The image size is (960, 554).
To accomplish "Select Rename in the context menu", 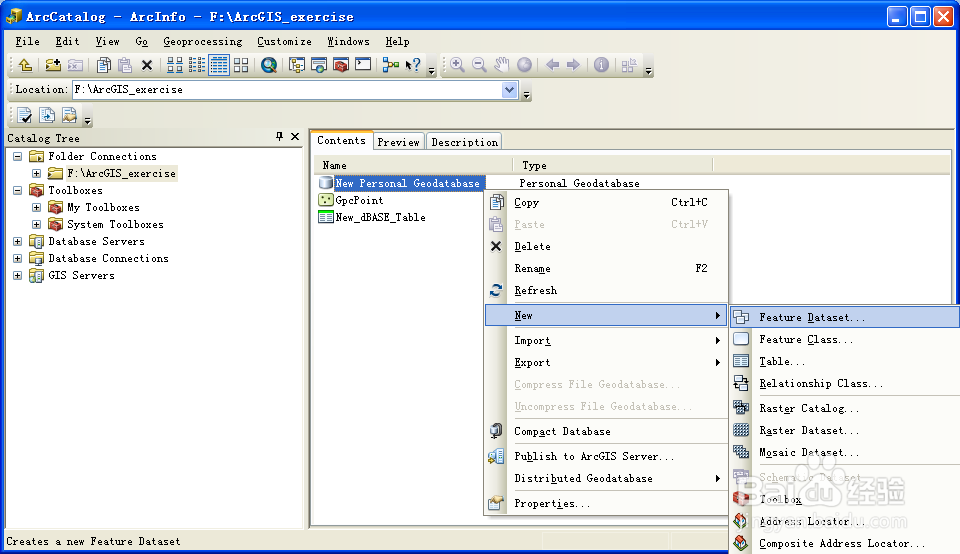I will (606, 269).
